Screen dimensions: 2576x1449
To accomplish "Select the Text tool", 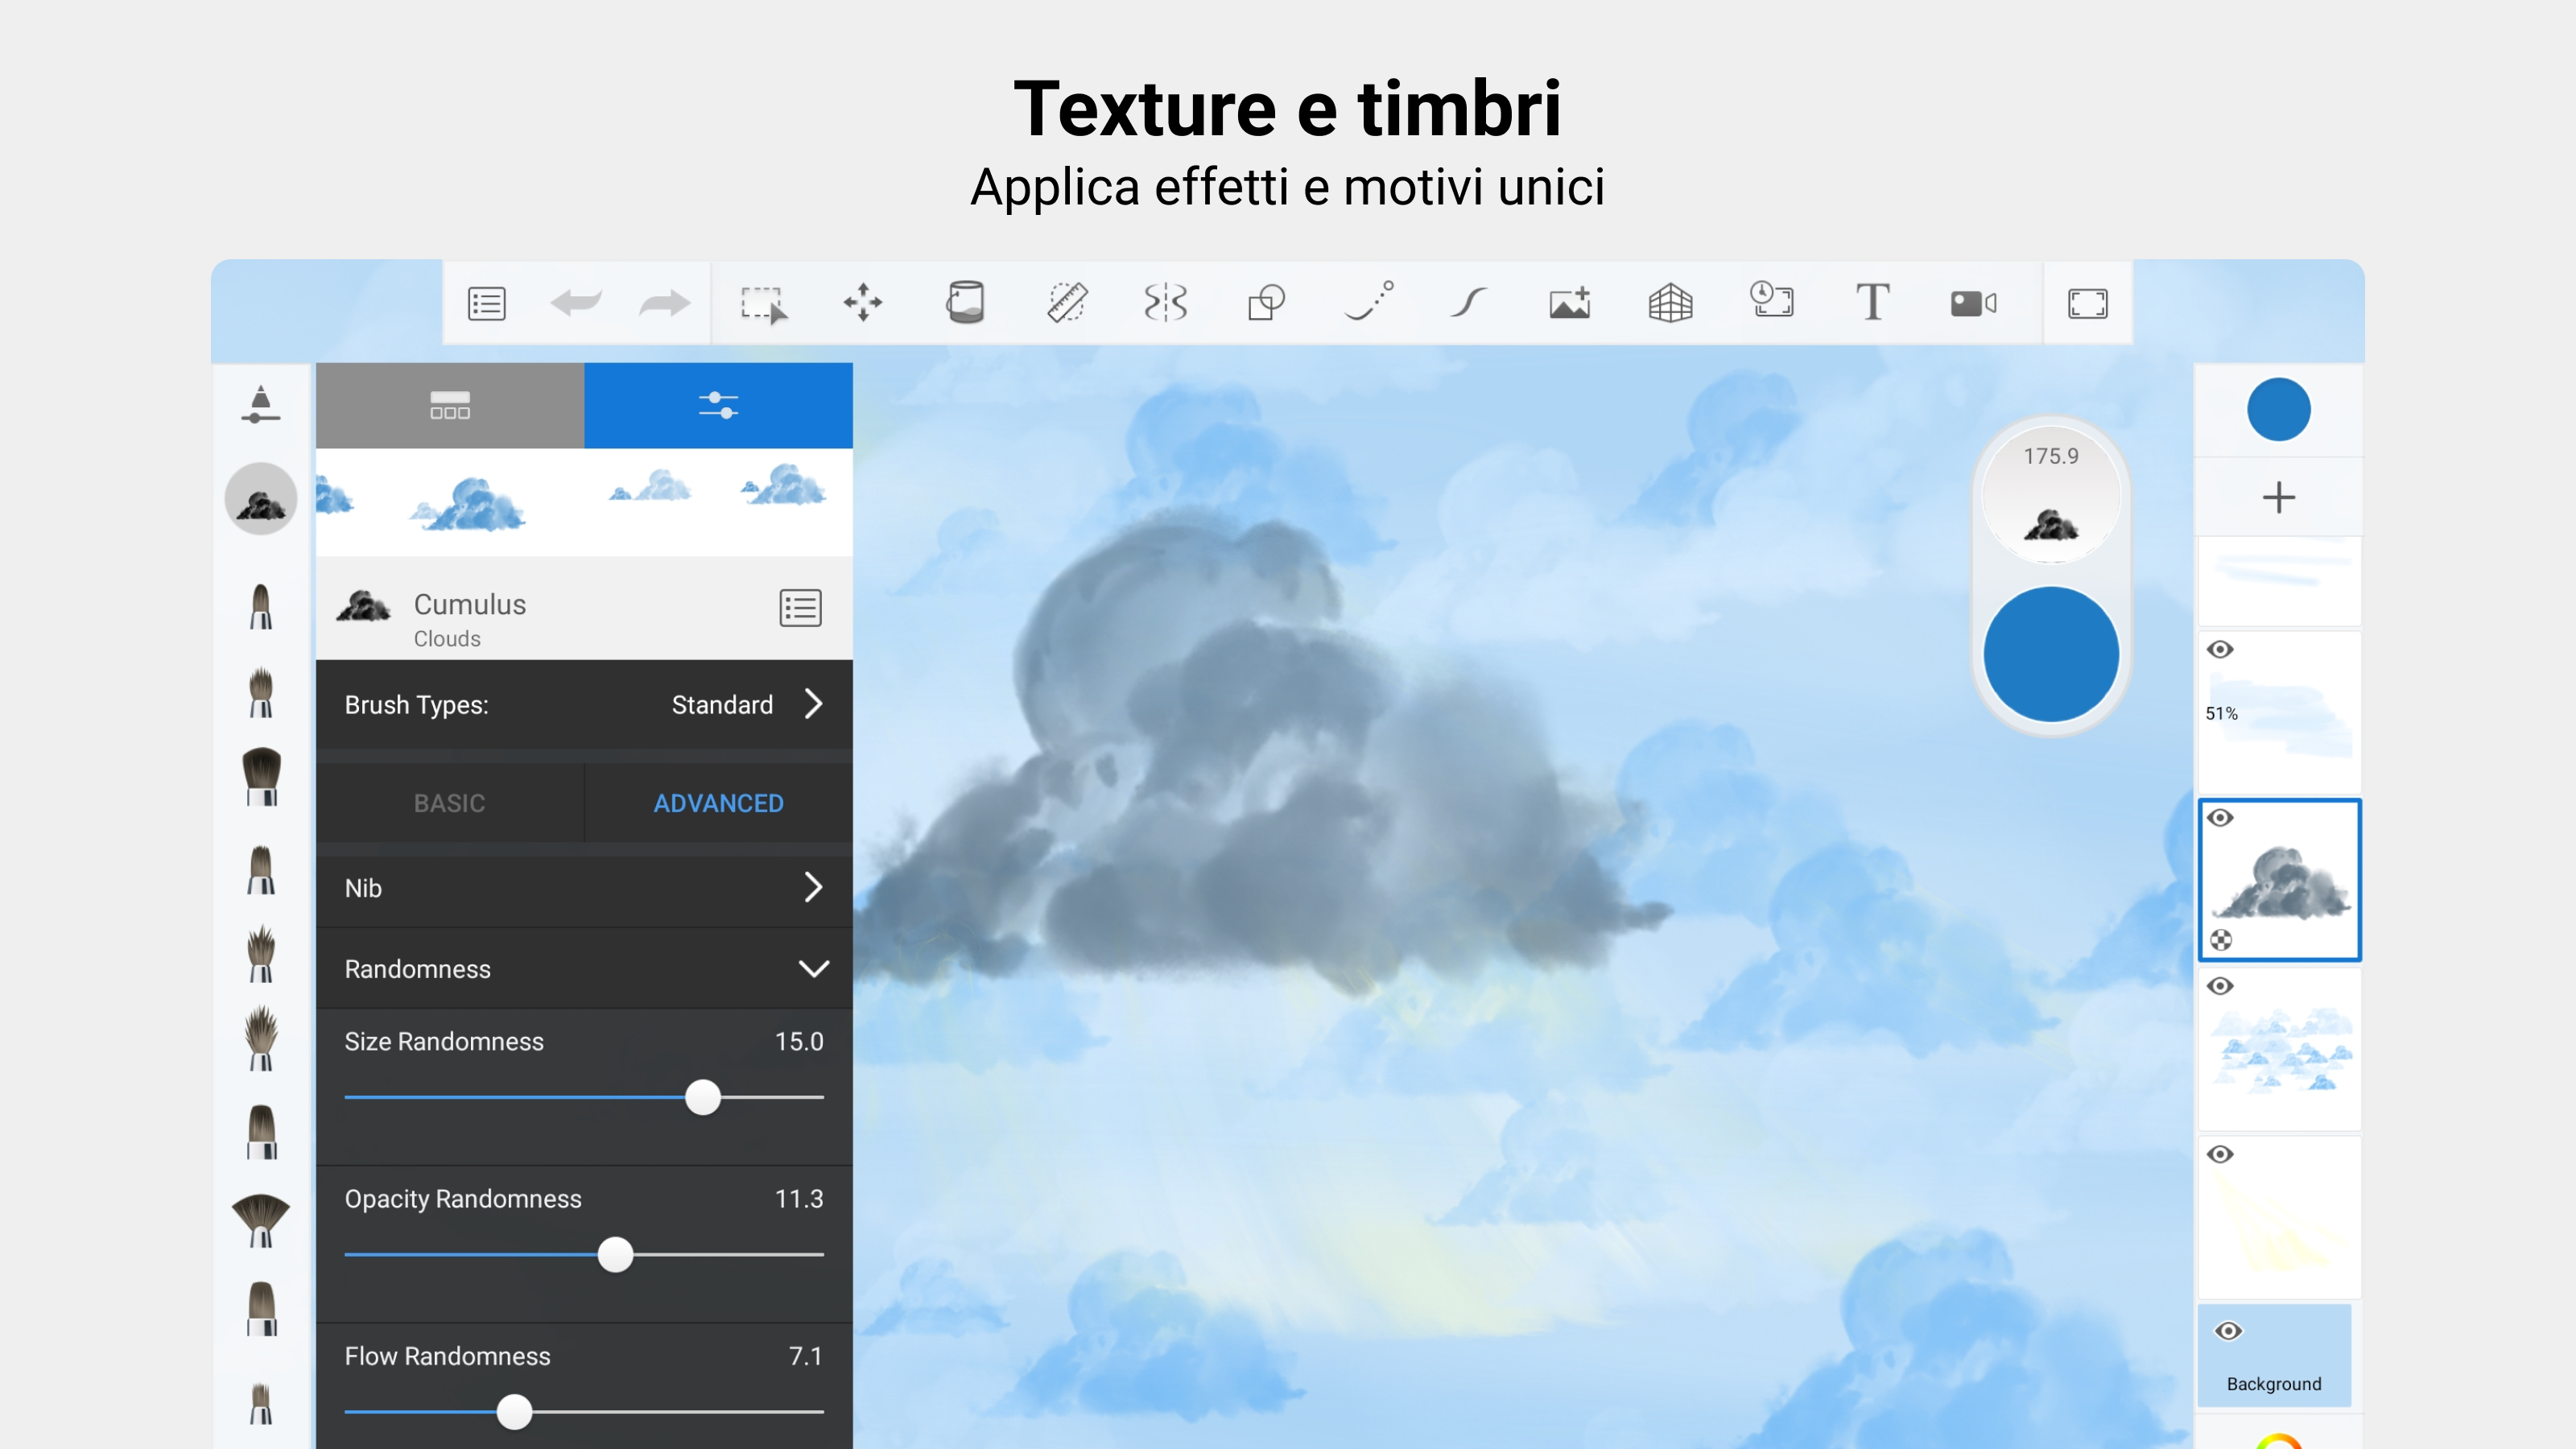I will tap(1872, 302).
